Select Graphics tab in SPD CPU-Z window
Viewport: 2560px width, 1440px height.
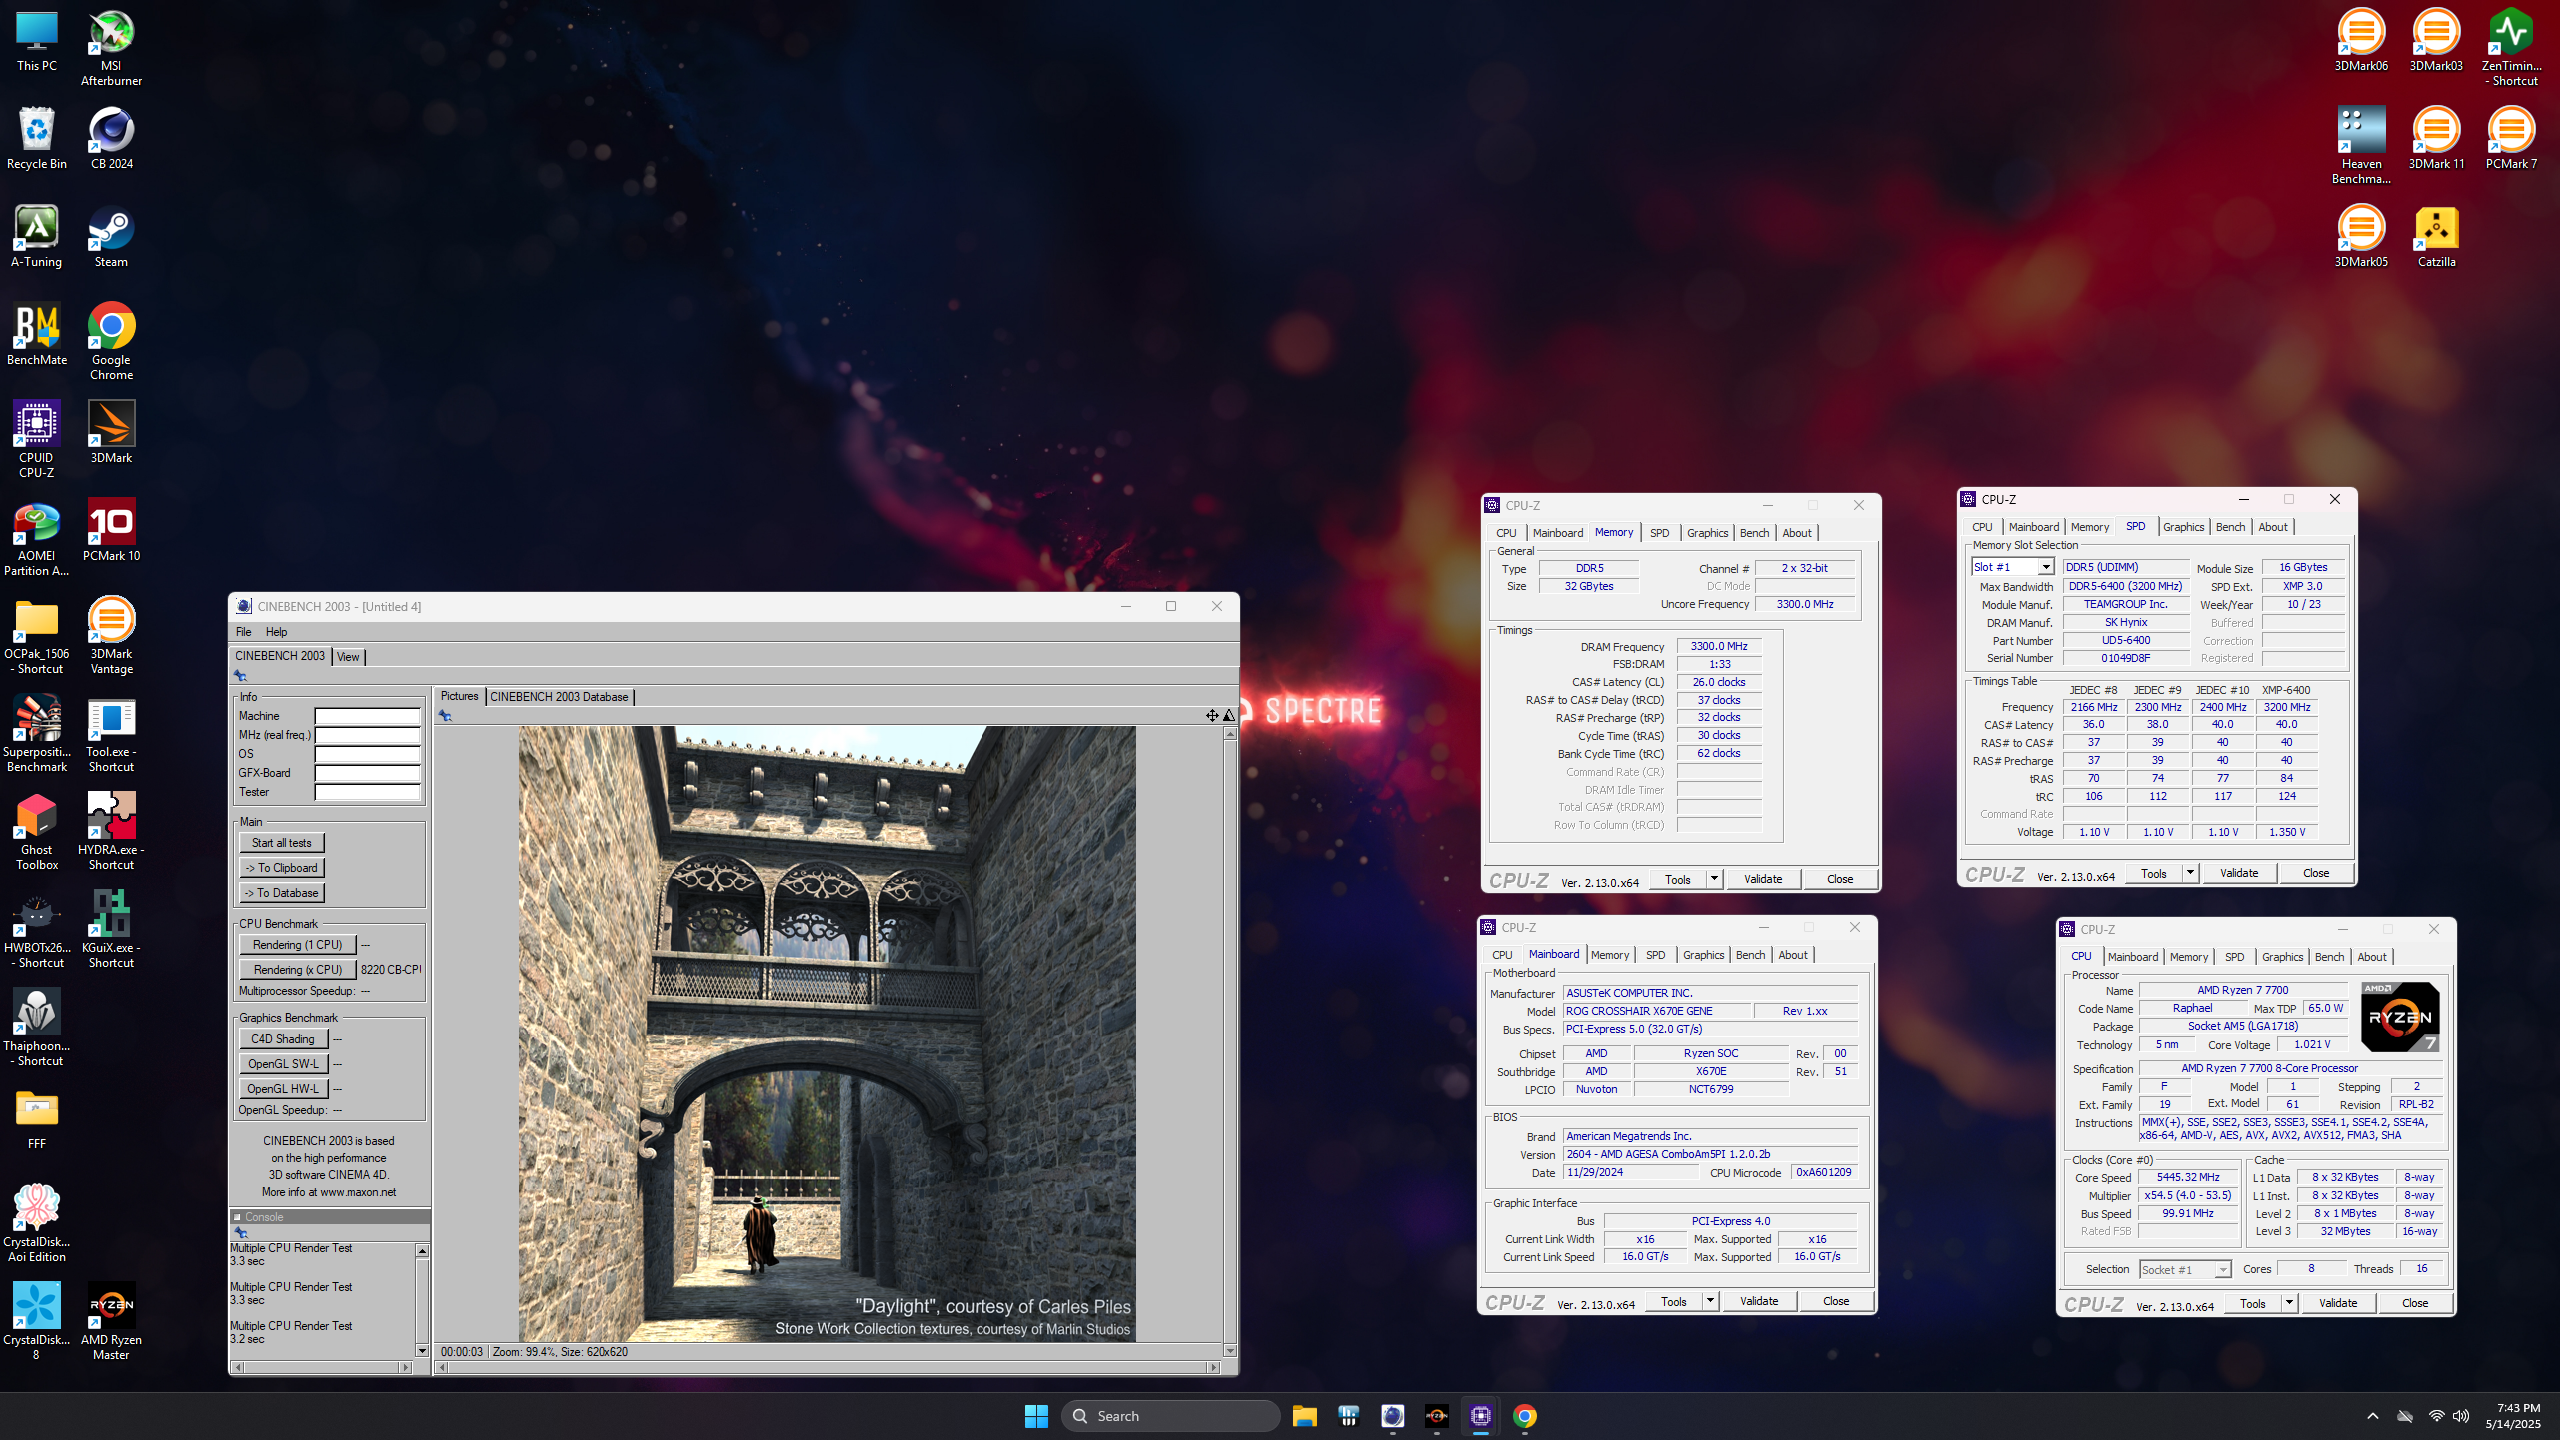pos(2183,527)
